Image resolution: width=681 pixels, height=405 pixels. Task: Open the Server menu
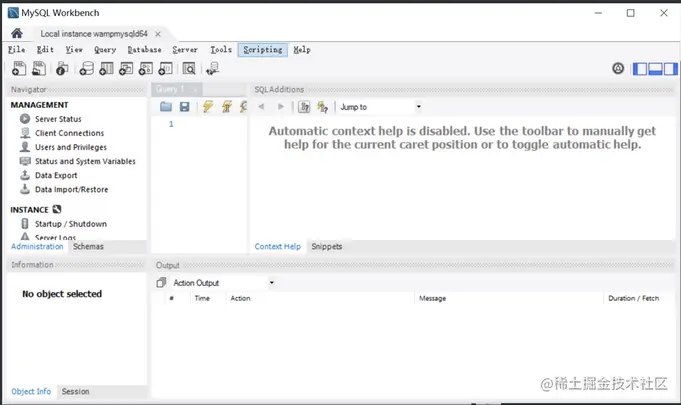pyautogui.click(x=185, y=49)
